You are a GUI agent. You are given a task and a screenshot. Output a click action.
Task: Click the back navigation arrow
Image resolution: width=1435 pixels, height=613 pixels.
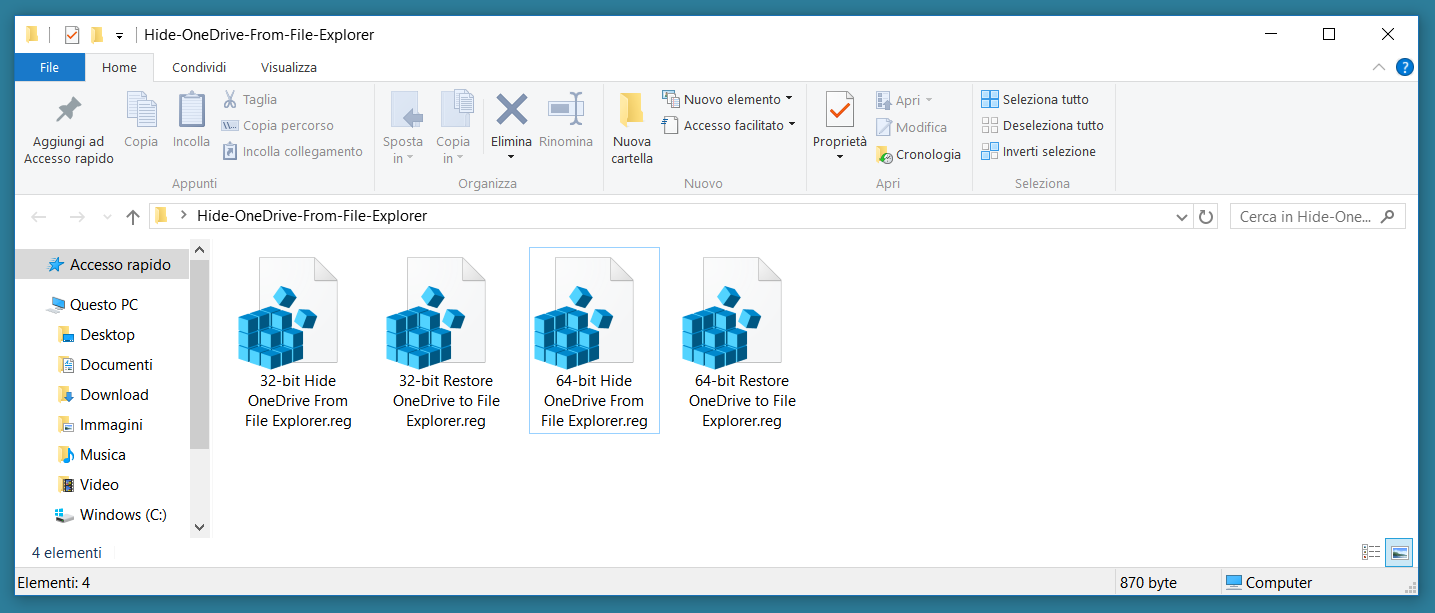pos(39,216)
